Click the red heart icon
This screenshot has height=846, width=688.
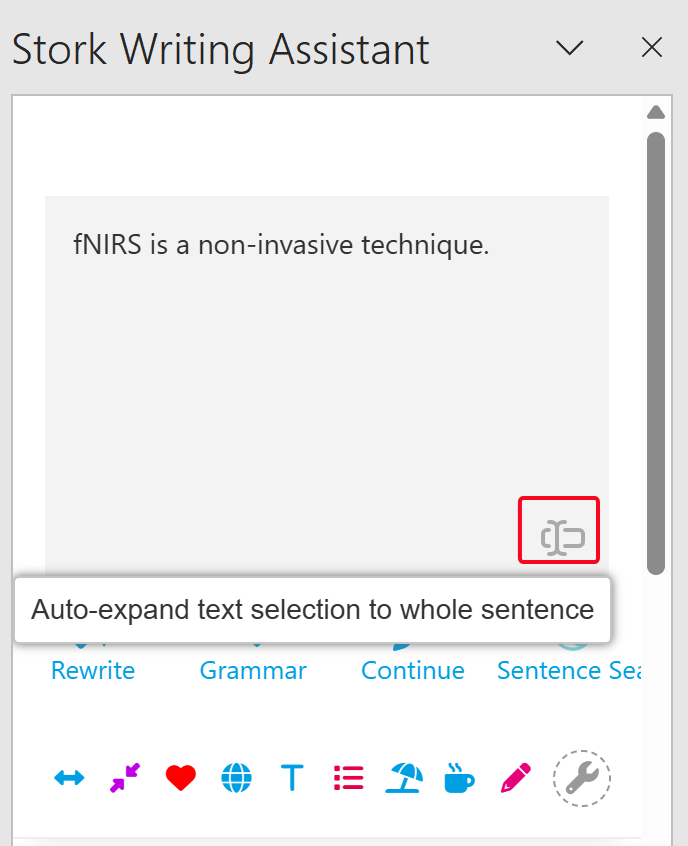click(x=180, y=778)
